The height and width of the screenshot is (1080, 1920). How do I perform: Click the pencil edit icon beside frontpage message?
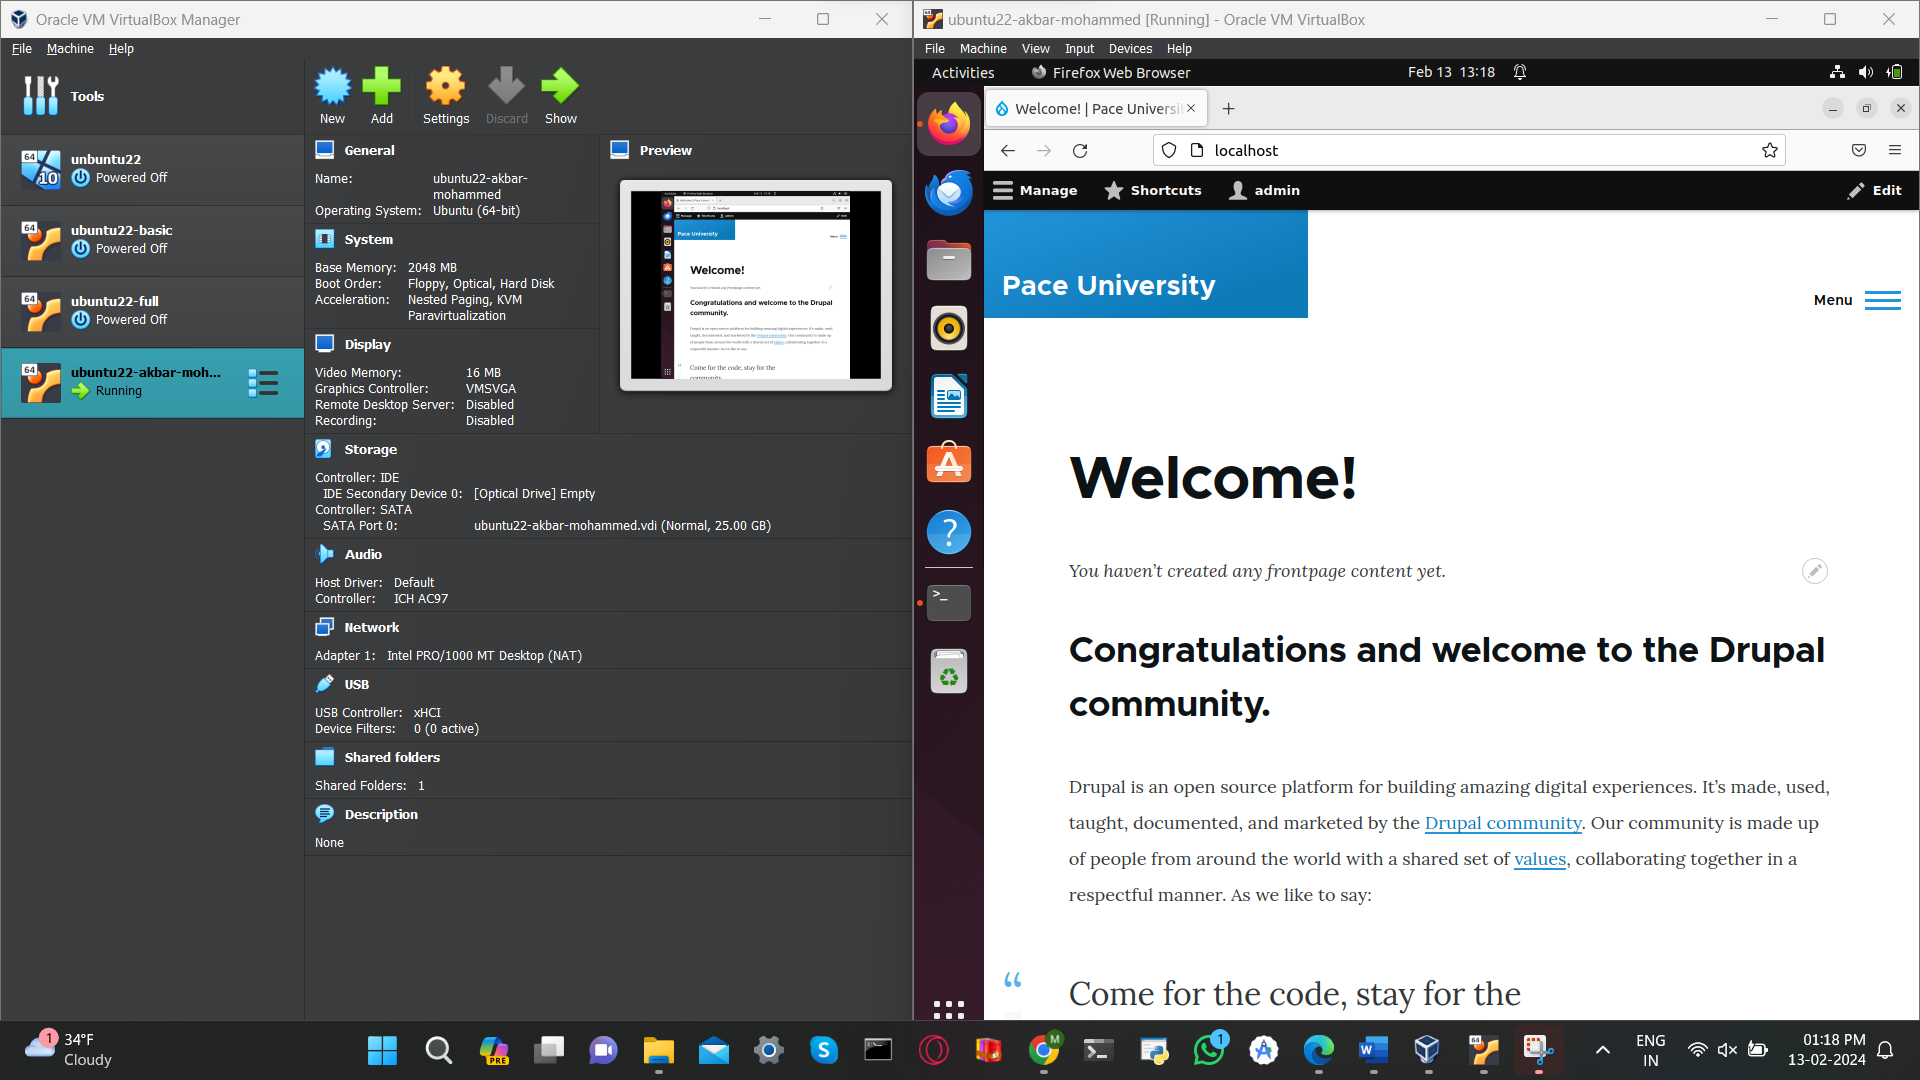click(x=1814, y=570)
